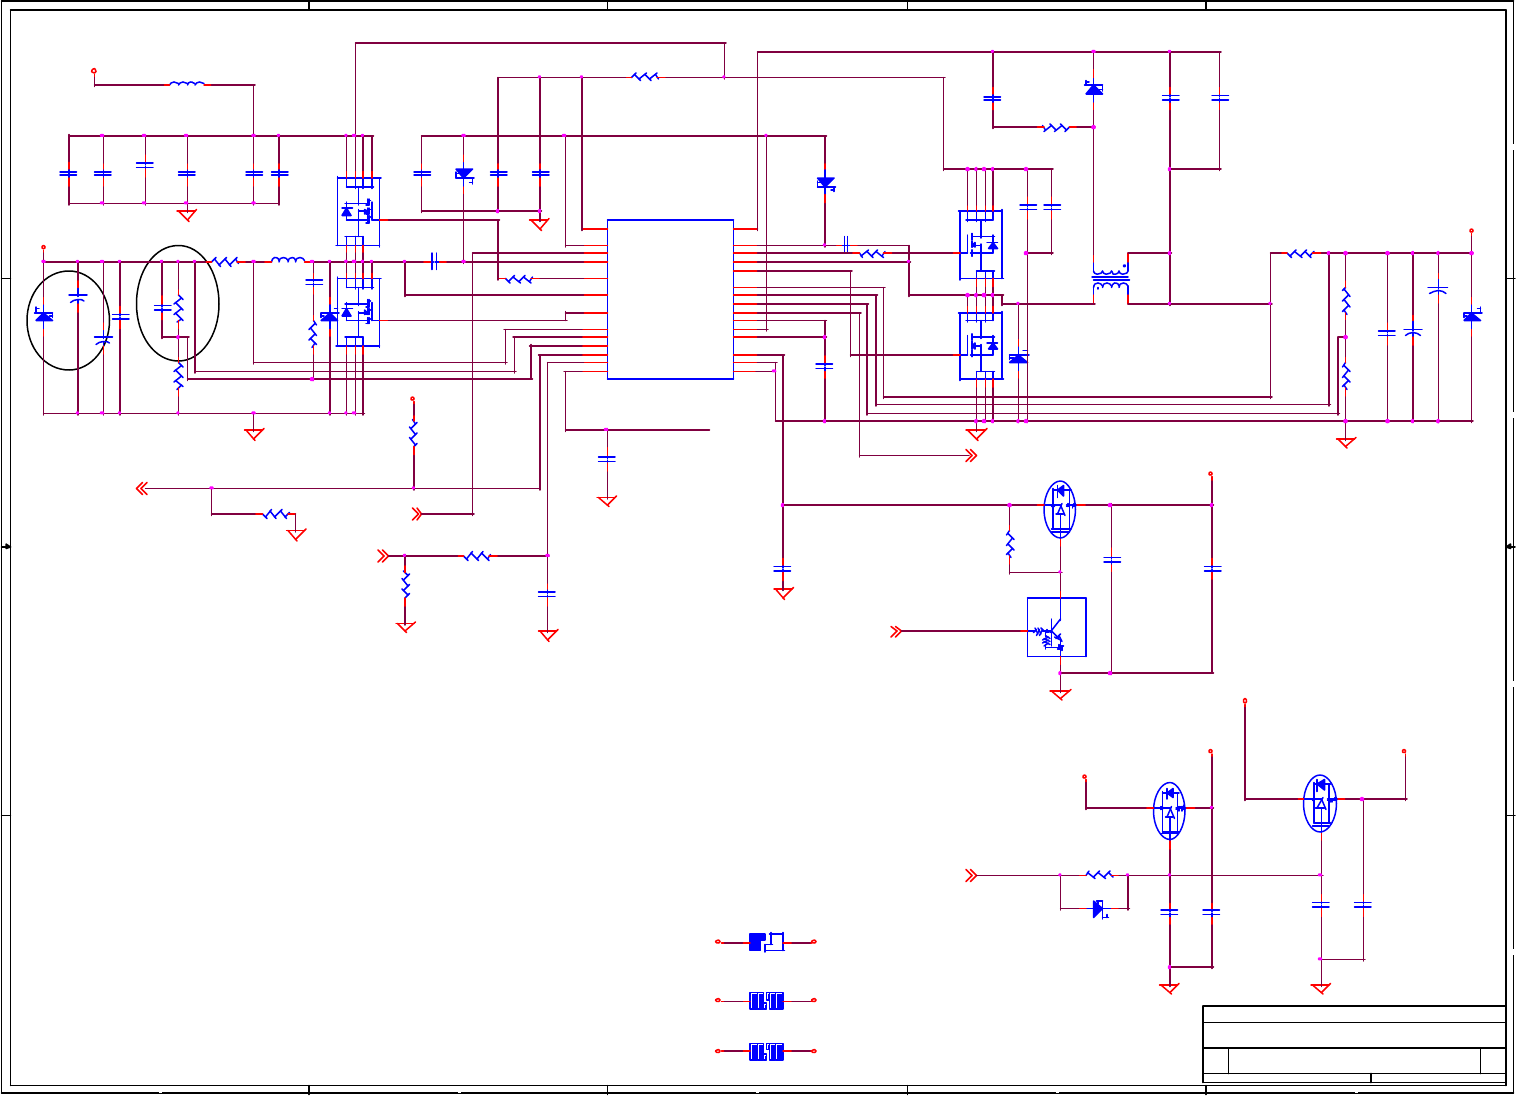The image size is (1516, 1096).
Task: Click the middle jumper symbol at the bottom center
Action: pos(766,1000)
